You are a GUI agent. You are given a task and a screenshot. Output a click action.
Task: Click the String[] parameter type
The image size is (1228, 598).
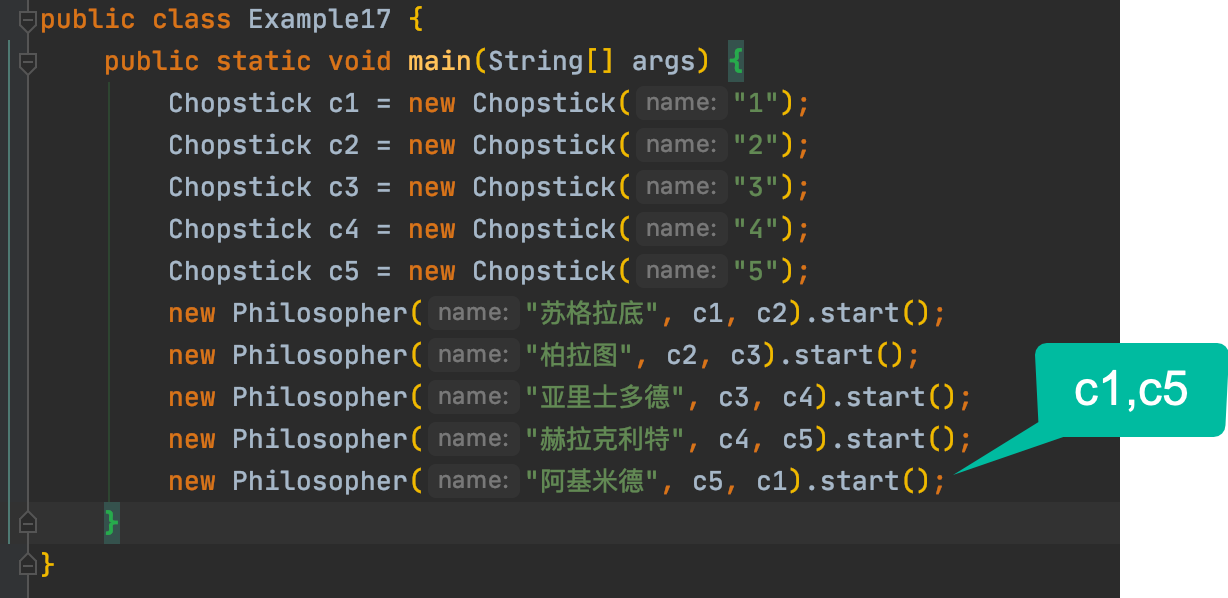click(551, 61)
